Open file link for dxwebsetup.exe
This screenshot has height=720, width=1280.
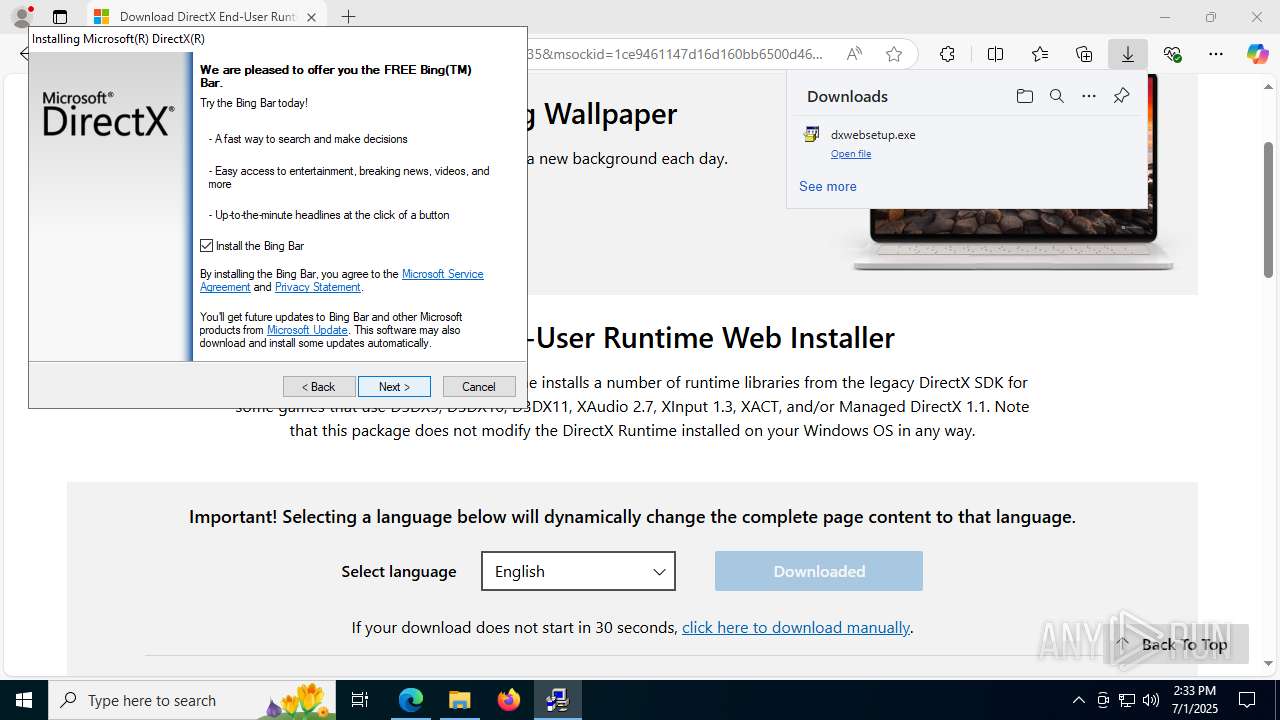tap(851, 154)
